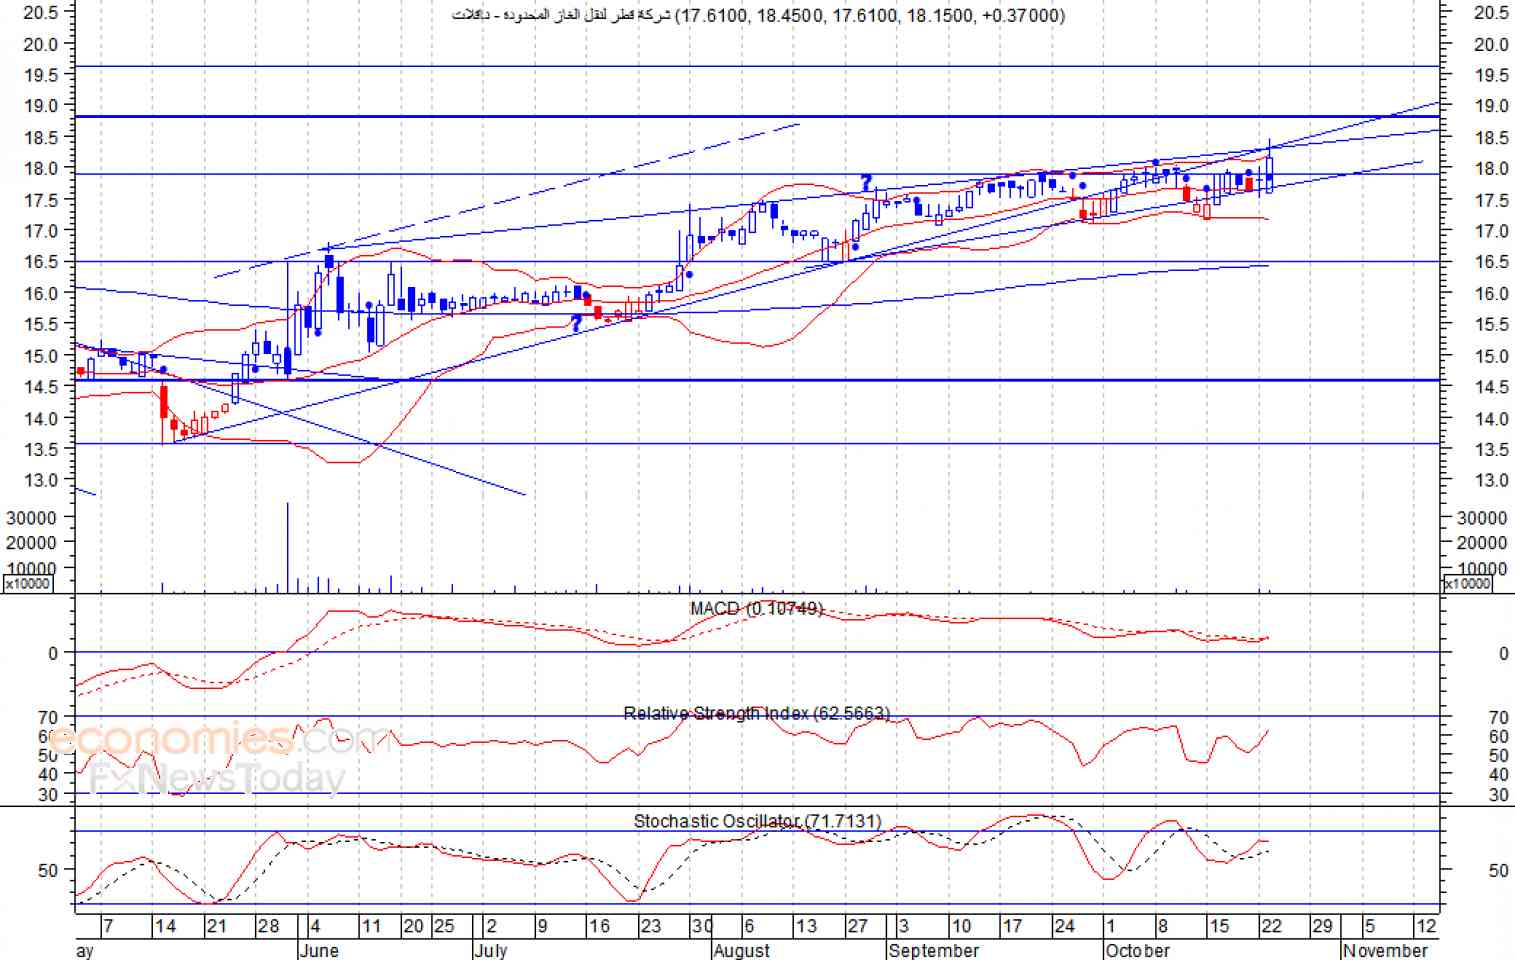The image size is (1515, 960).
Task: Click the date label 17 on the time axis
Action: (1012, 926)
